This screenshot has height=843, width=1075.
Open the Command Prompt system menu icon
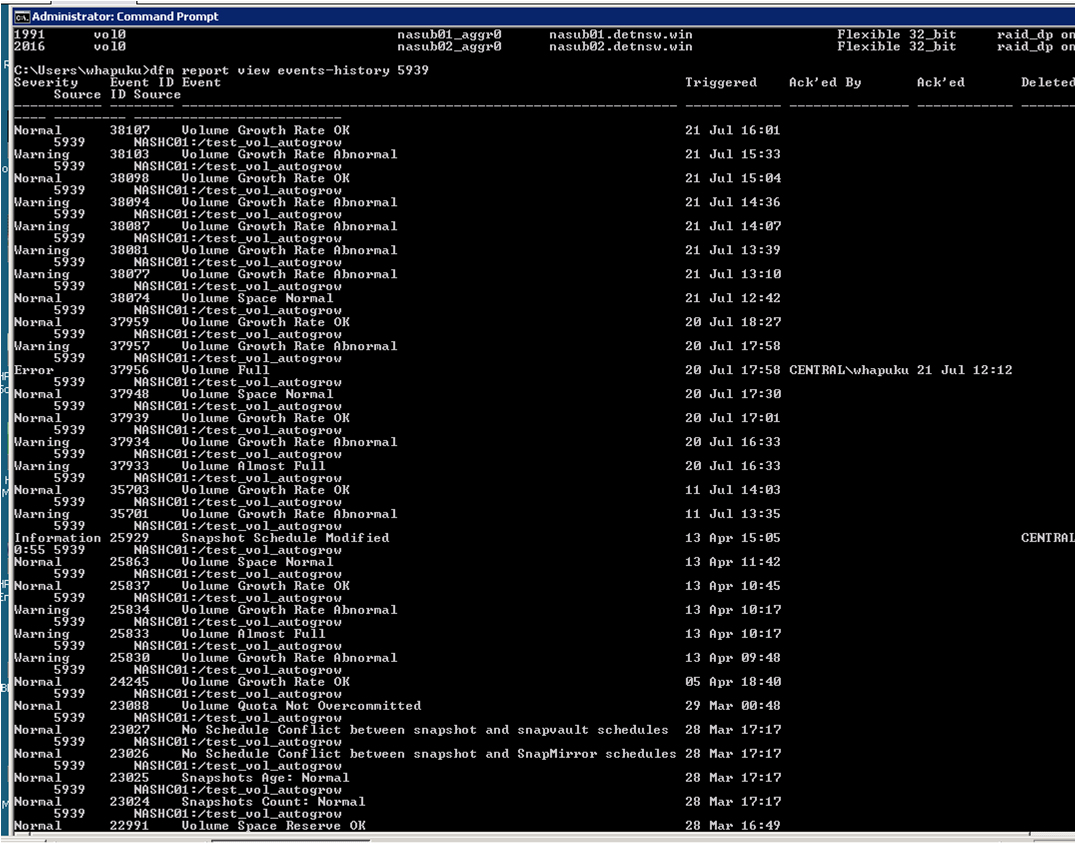21,16
